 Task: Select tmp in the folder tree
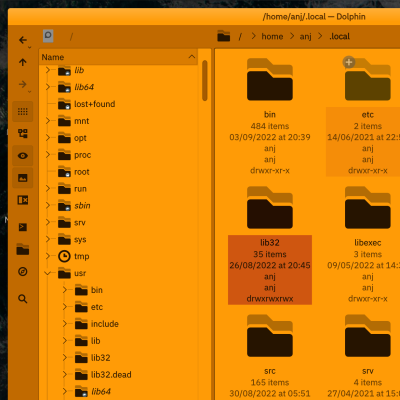82,256
